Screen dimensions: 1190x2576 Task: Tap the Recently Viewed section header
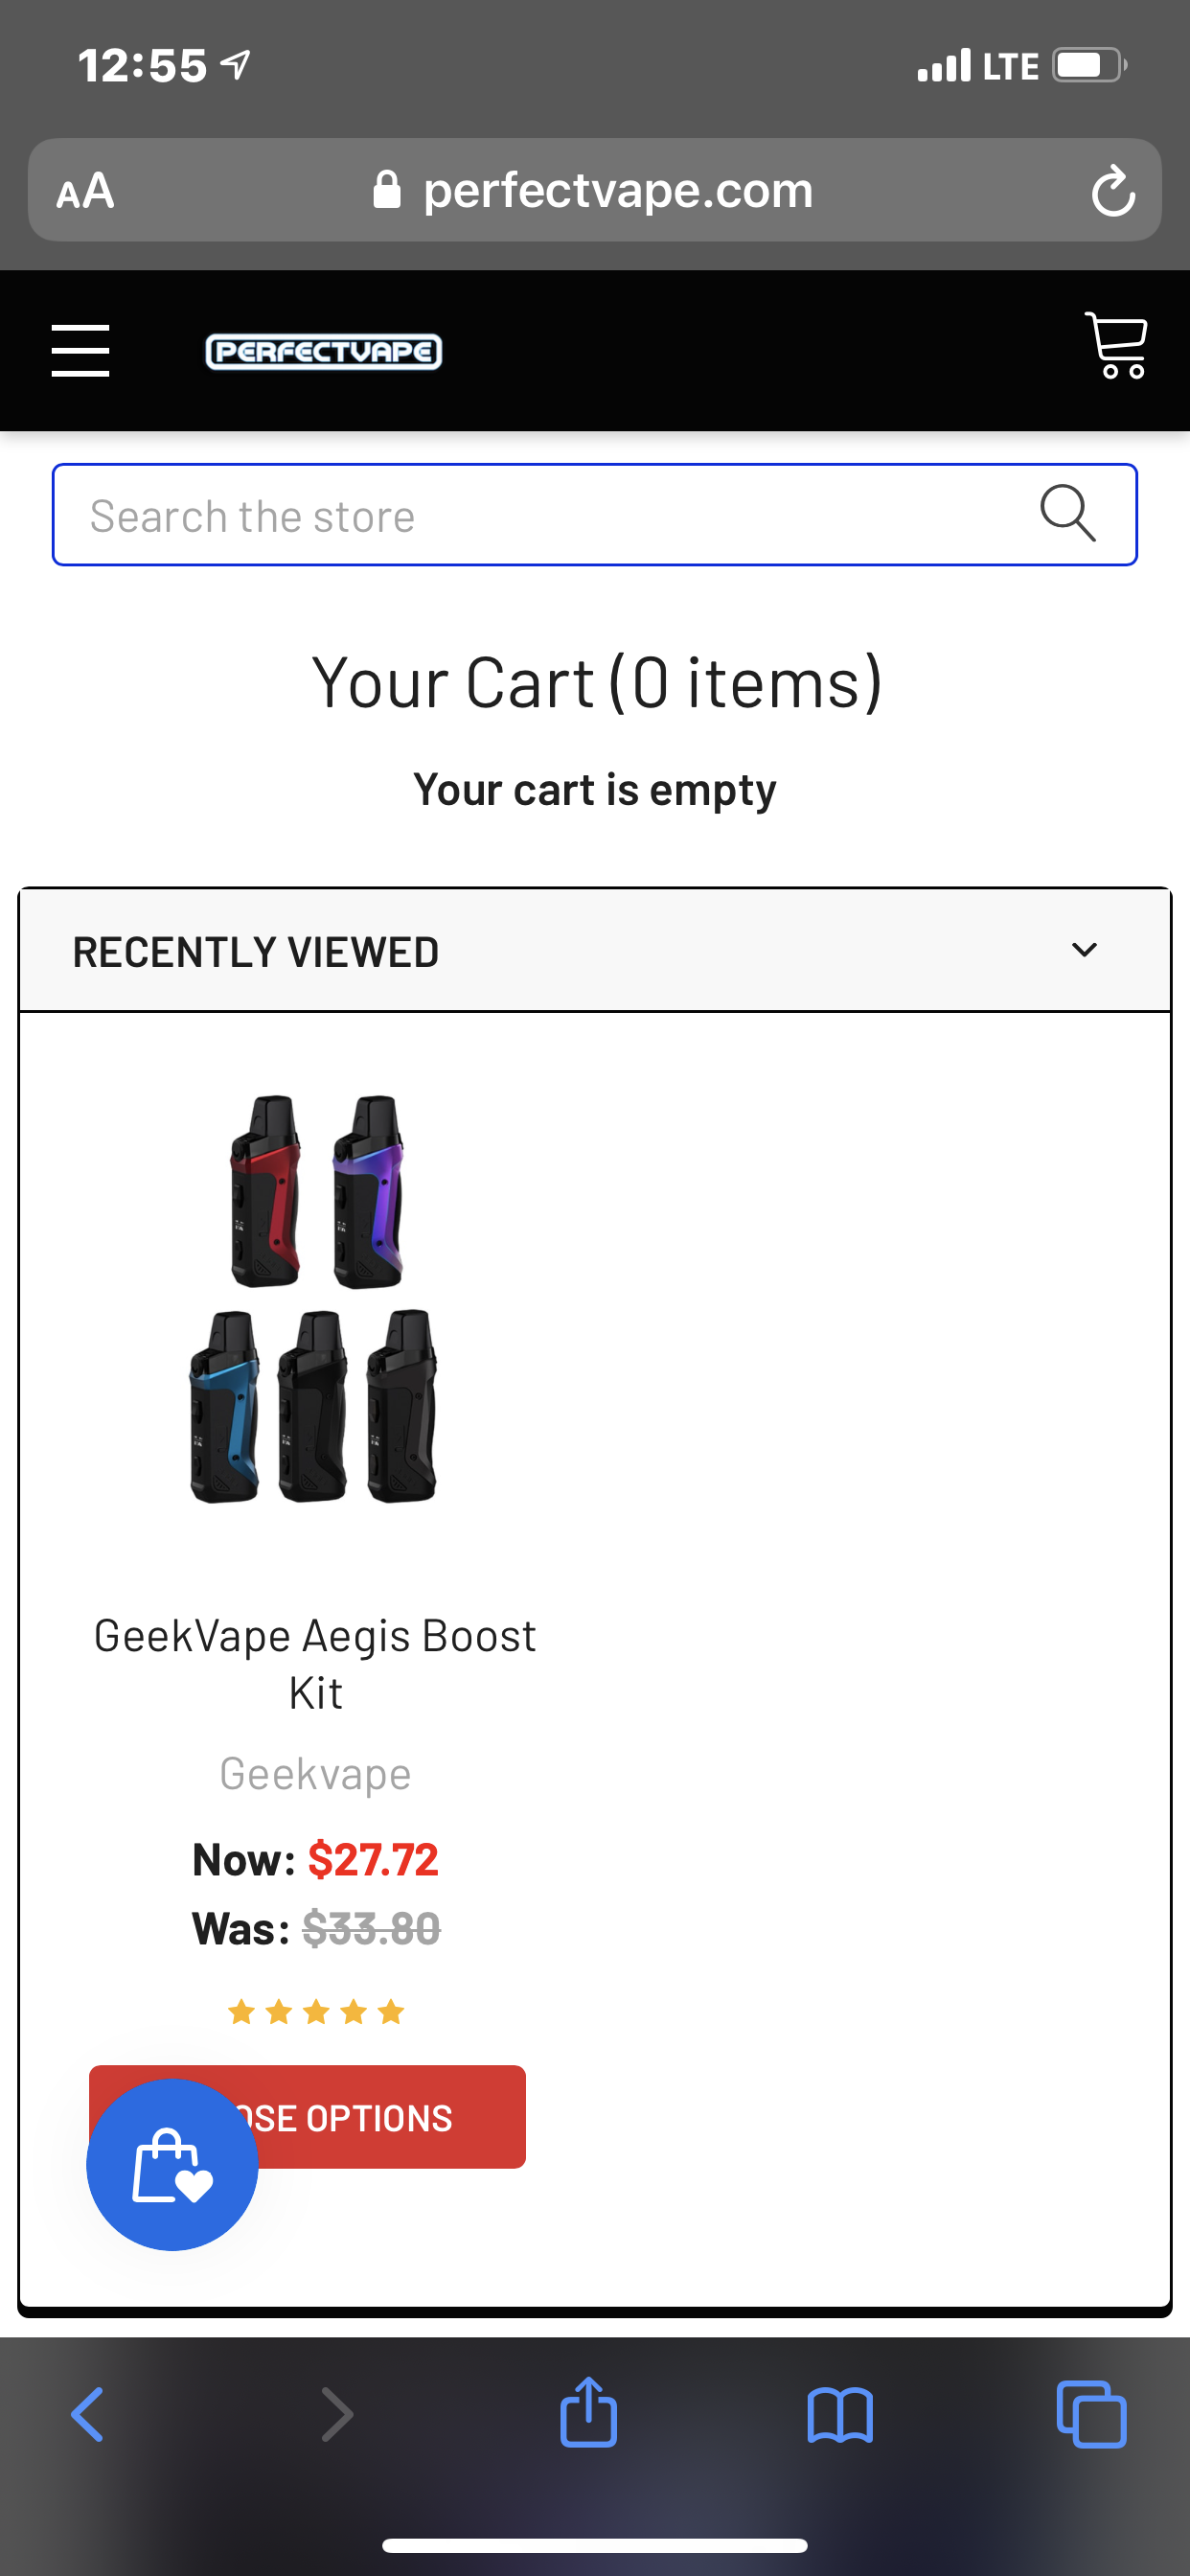pyautogui.click(x=595, y=951)
